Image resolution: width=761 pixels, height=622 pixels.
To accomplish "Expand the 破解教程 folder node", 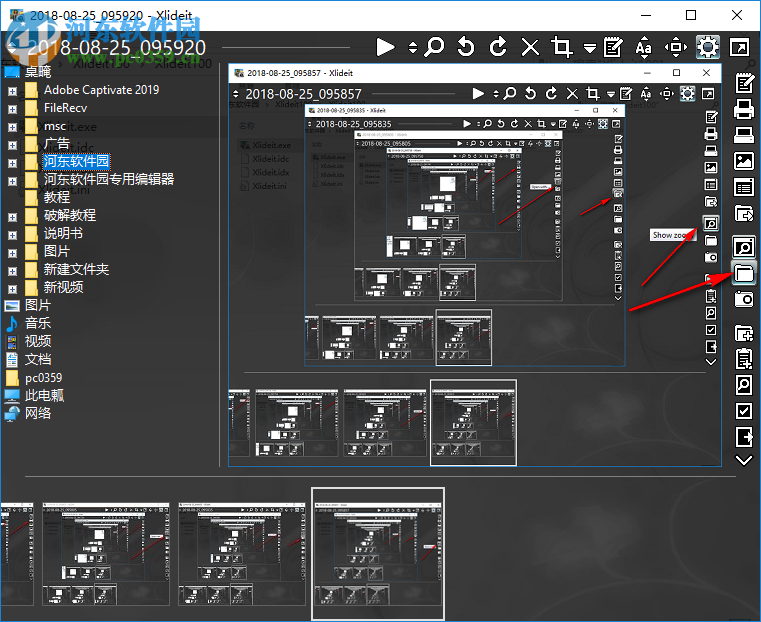I will tap(13, 217).
